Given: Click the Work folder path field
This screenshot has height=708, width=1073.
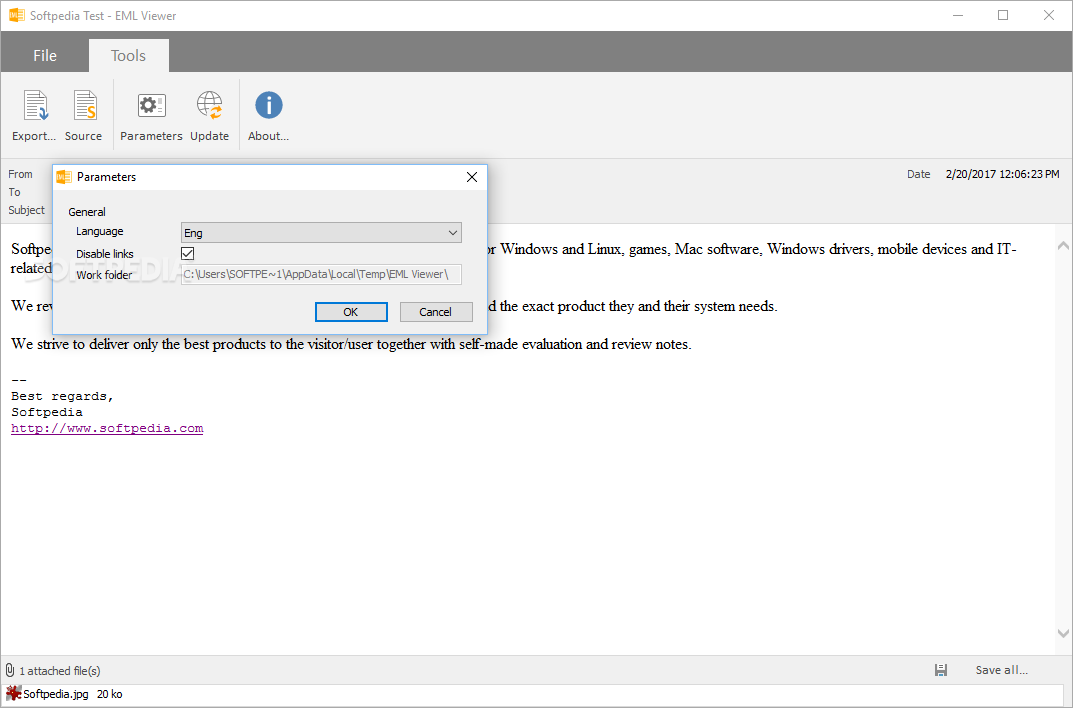Looking at the screenshot, I should coord(321,274).
